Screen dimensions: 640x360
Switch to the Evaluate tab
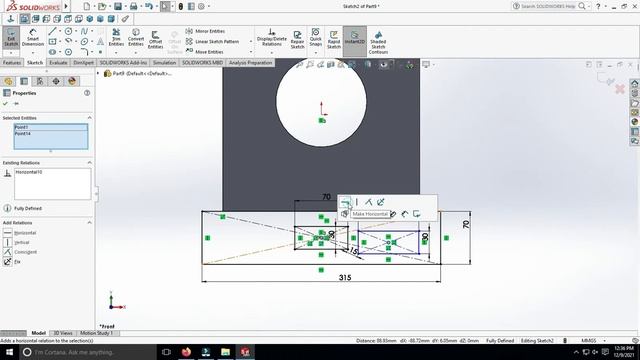pos(58,63)
